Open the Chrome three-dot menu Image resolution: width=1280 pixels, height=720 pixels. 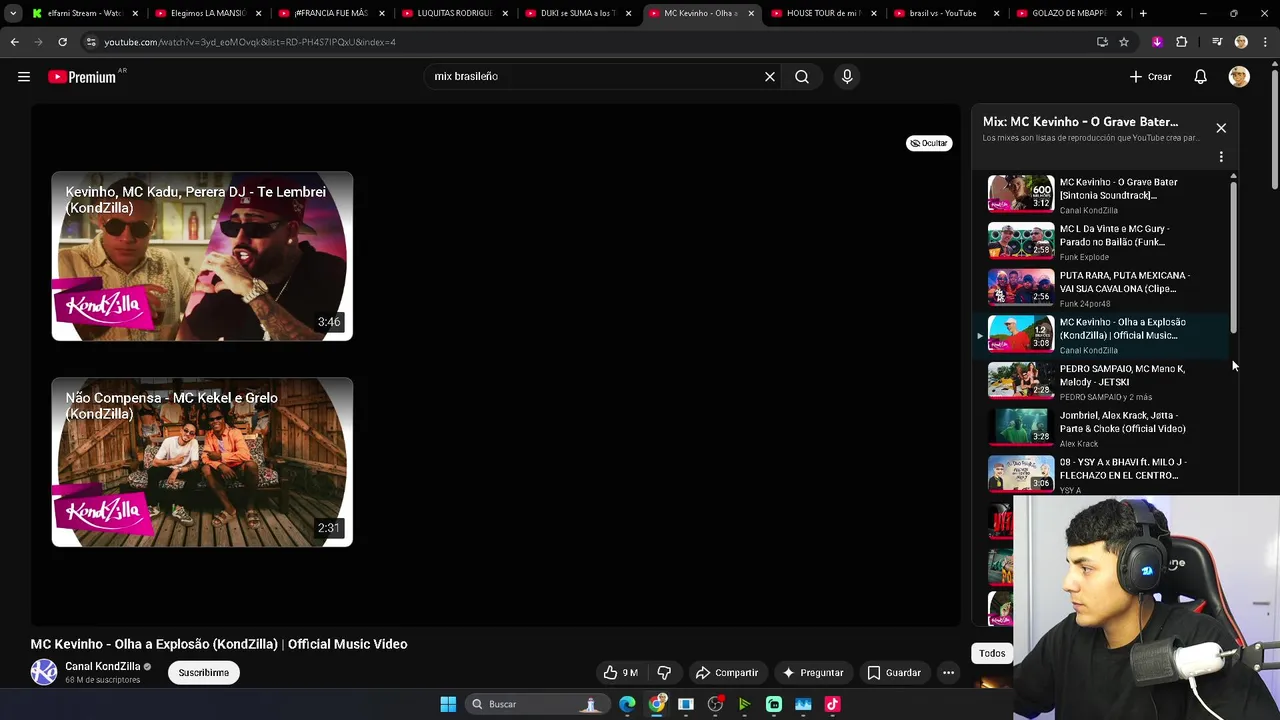[x=1265, y=42]
